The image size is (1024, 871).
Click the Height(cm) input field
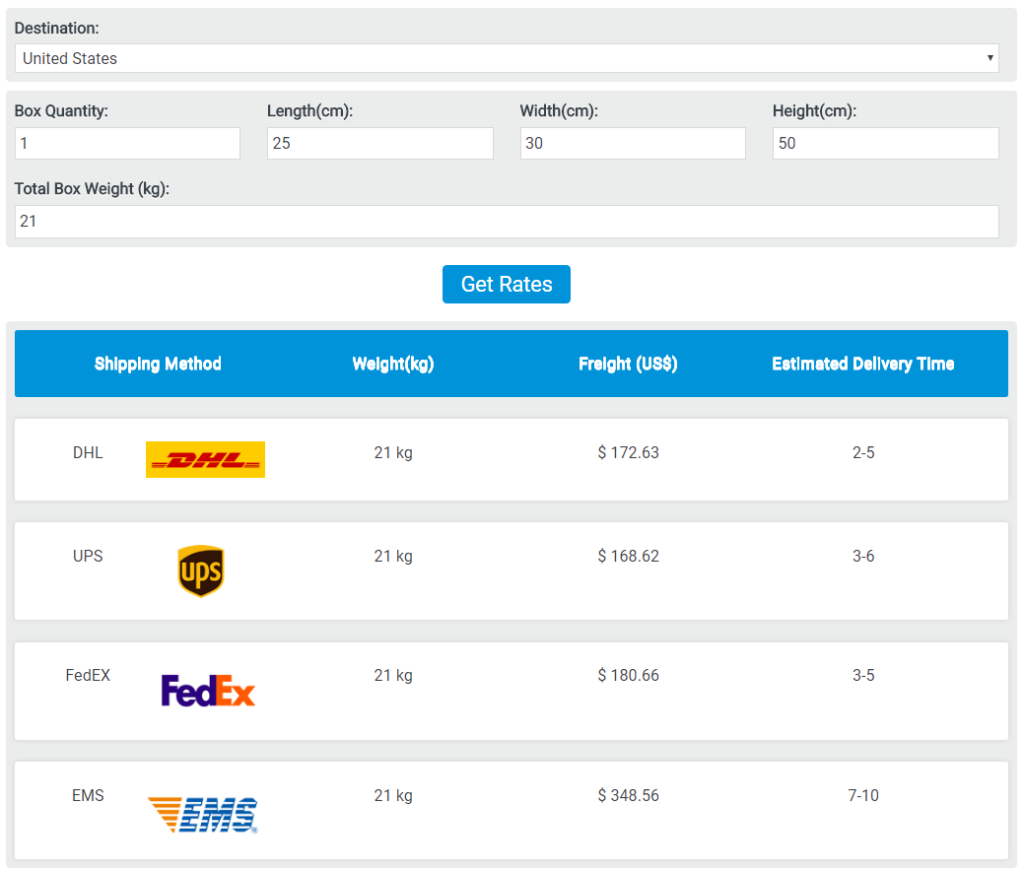885,143
